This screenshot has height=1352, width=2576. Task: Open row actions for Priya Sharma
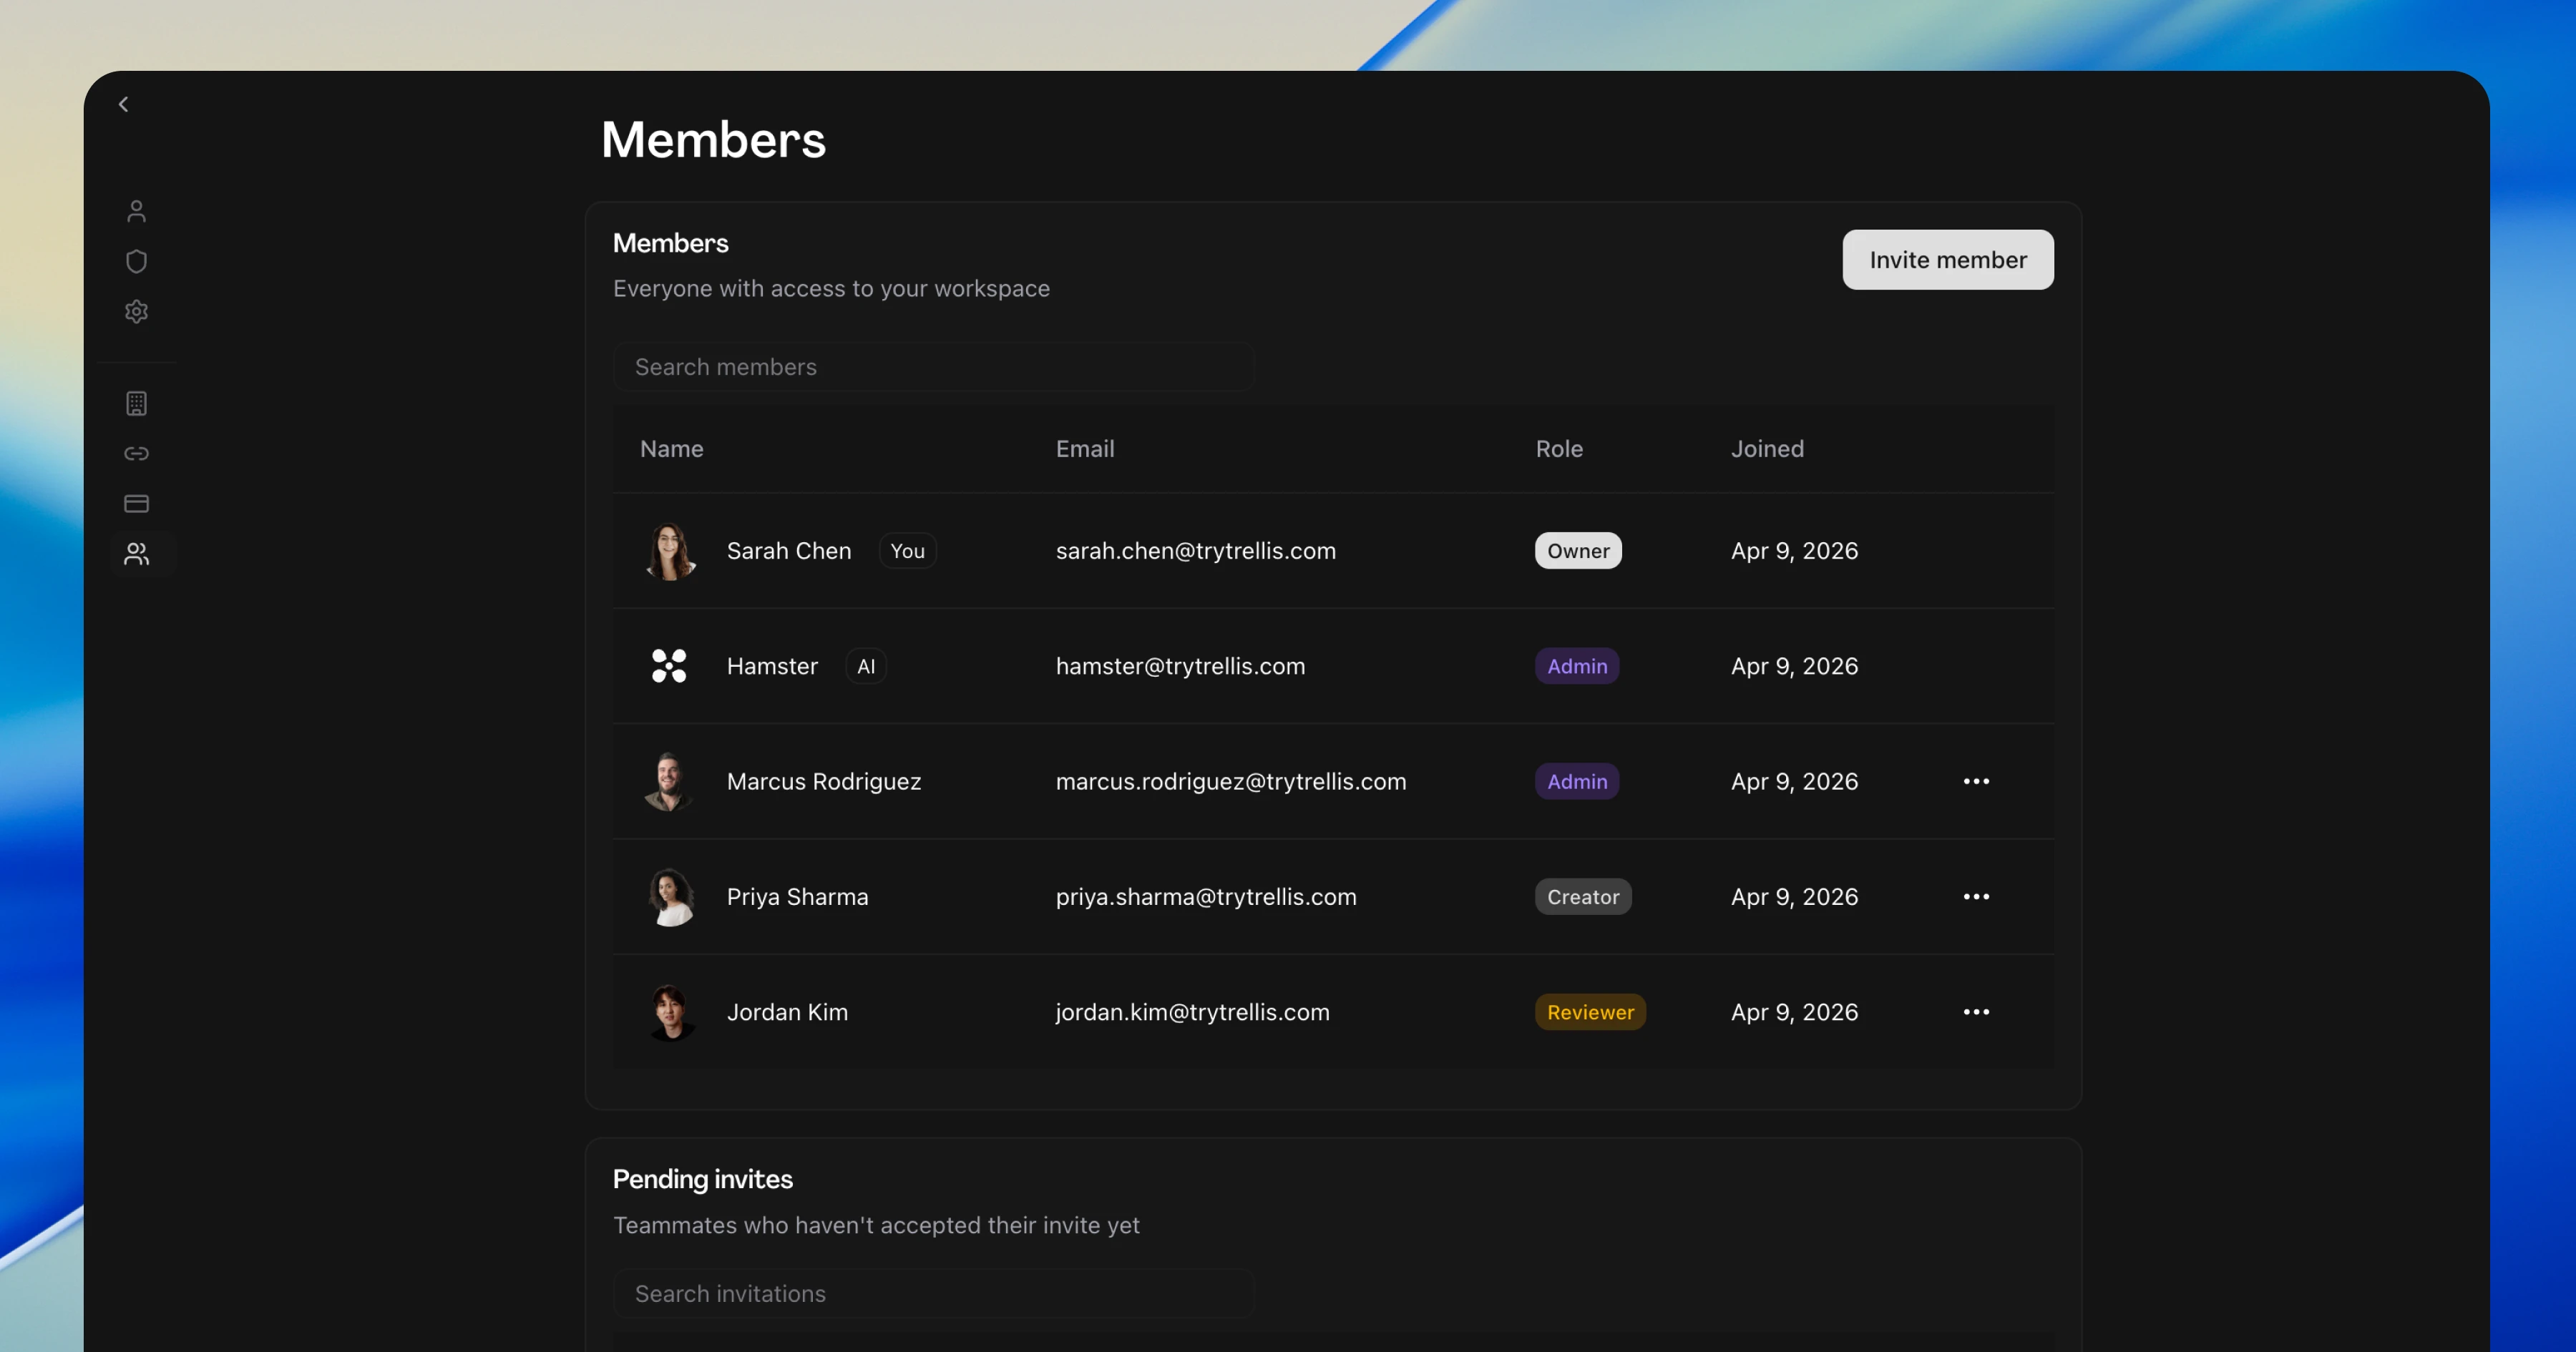coord(1976,896)
